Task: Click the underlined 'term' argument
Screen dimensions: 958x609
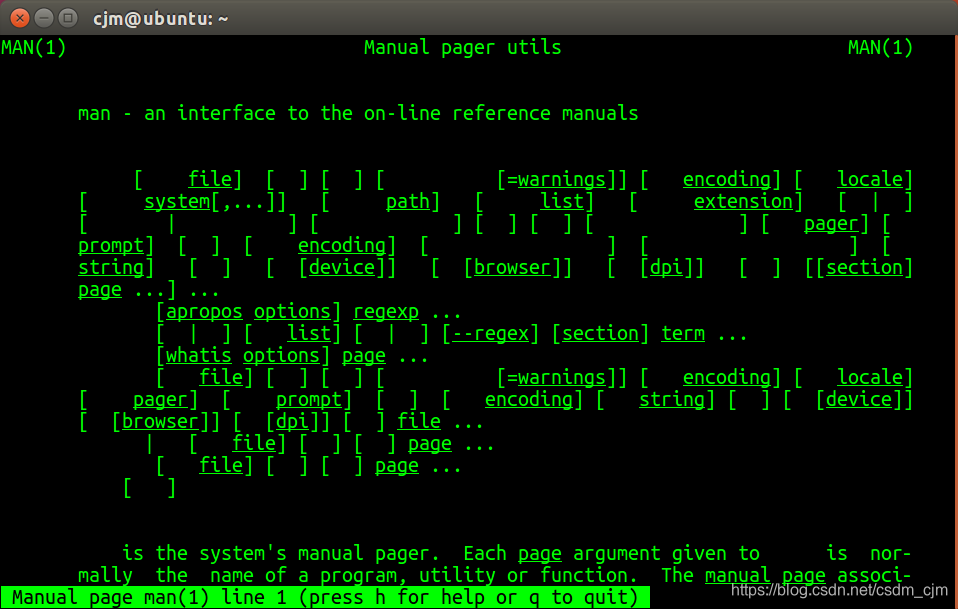Action: click(x=683, y=334)
